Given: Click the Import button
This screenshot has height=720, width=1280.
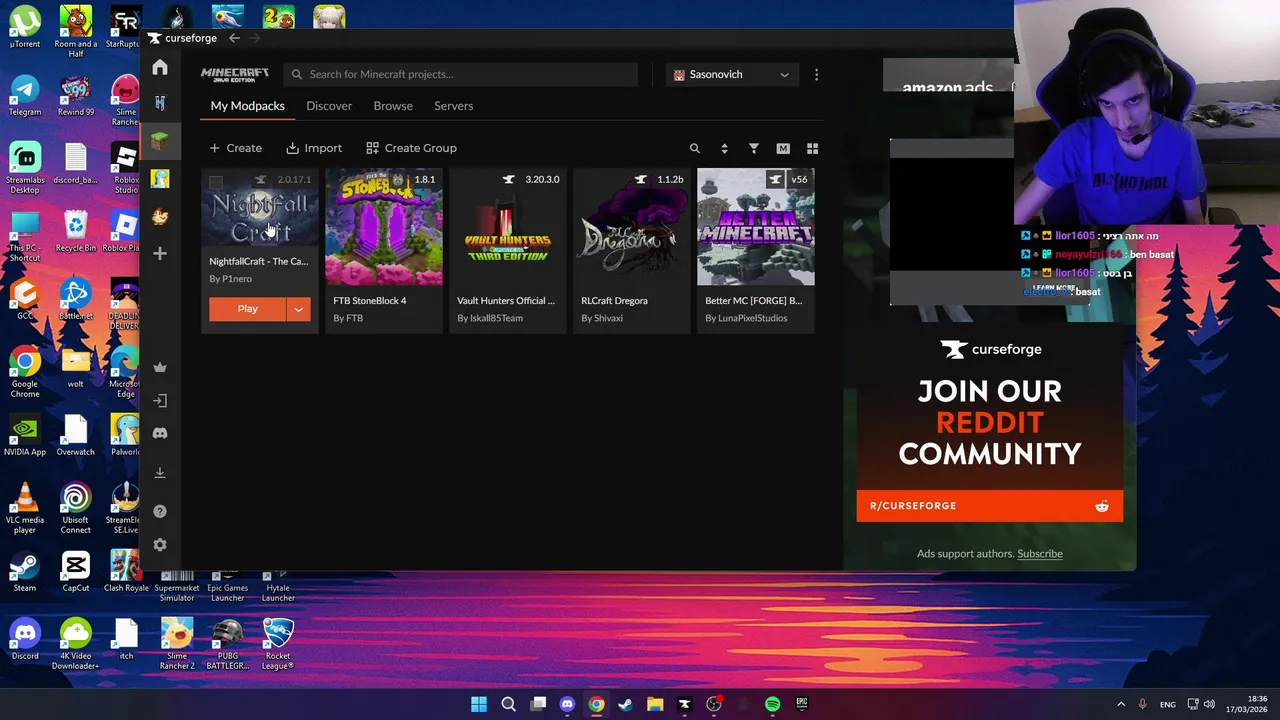Looking at the screenshot, I should 314,148.
